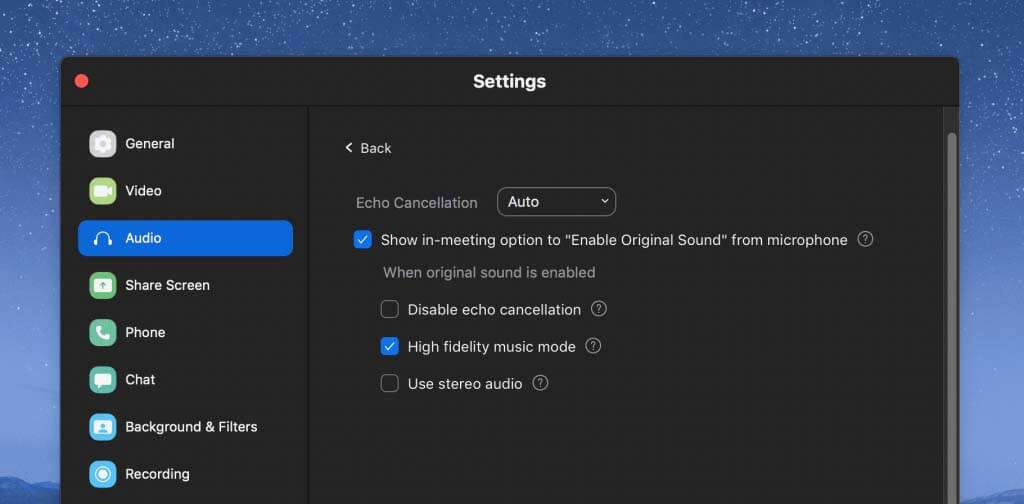
Task: Close Settings with the red button
Action: coord(82,81)
